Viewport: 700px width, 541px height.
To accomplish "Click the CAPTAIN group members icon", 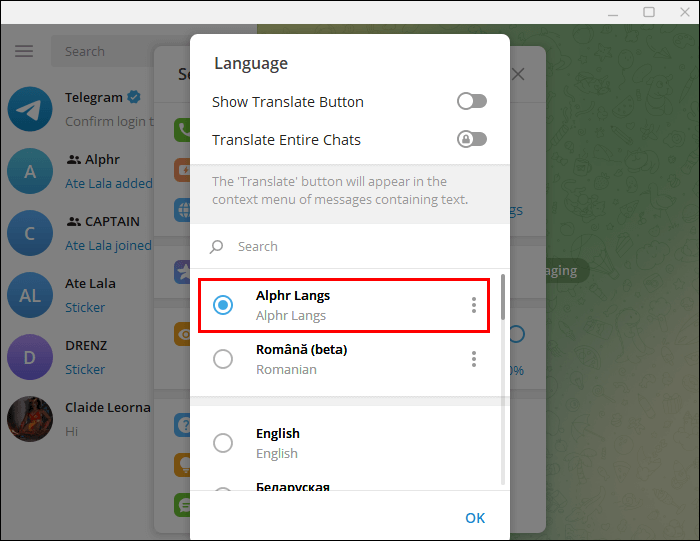I will coord(74,221).
